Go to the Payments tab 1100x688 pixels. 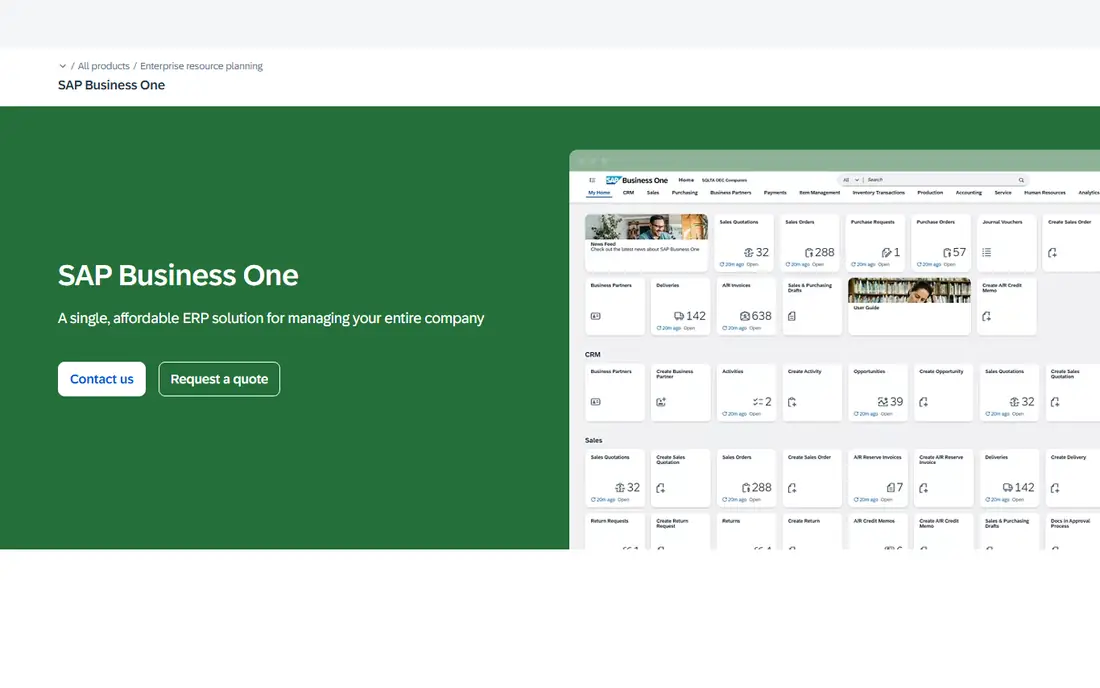[x=775, y=192]
